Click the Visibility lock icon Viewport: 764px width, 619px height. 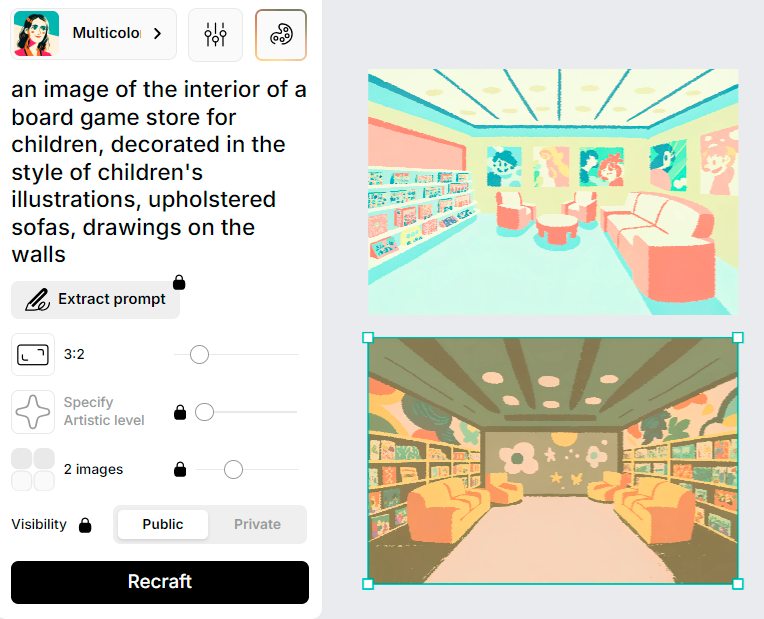click(85, 525)
